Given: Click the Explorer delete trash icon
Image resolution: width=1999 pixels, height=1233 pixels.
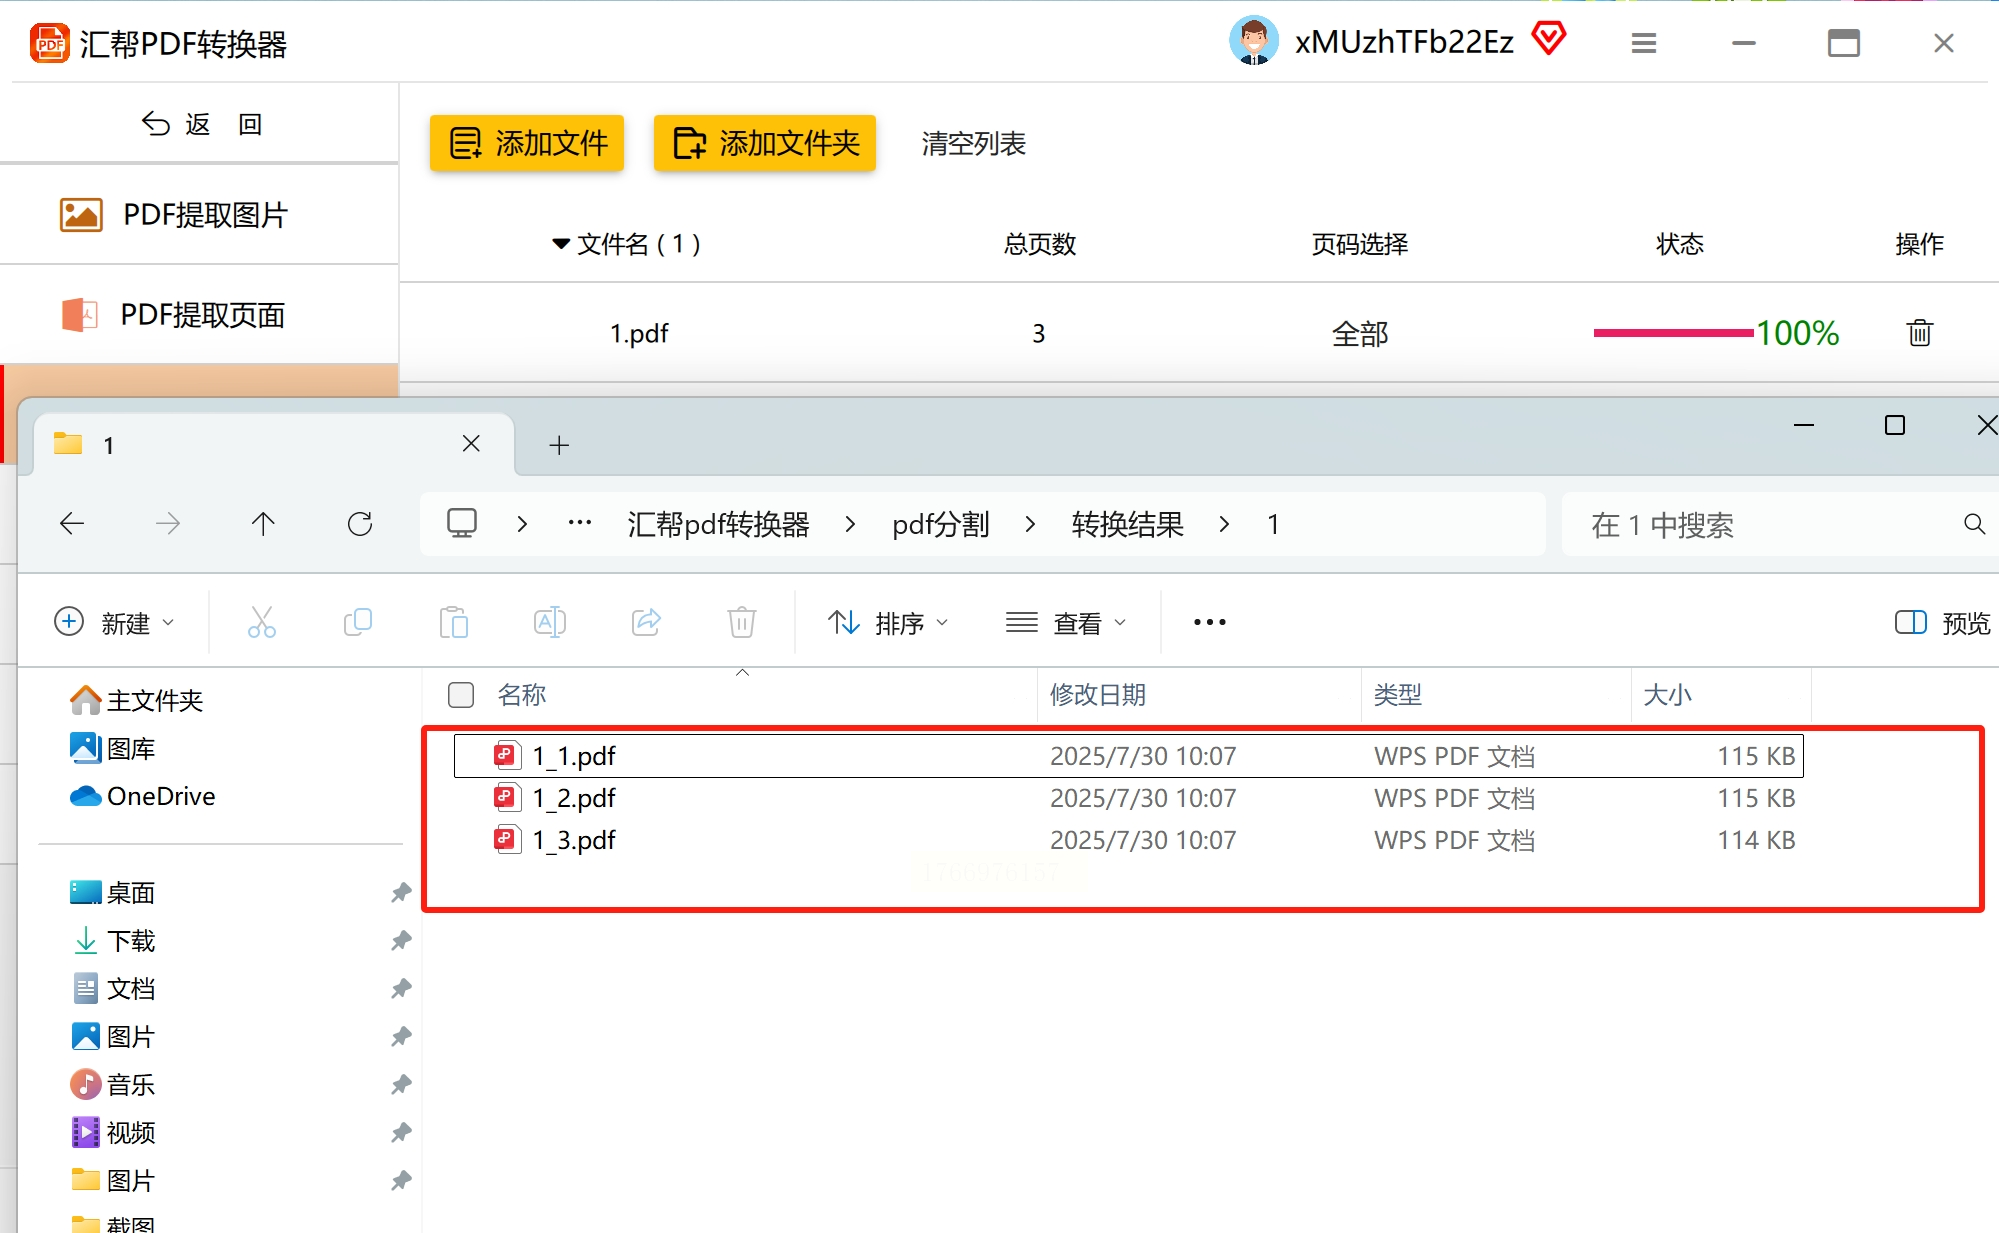Looking at the screenshot, I should click(741, 622).
